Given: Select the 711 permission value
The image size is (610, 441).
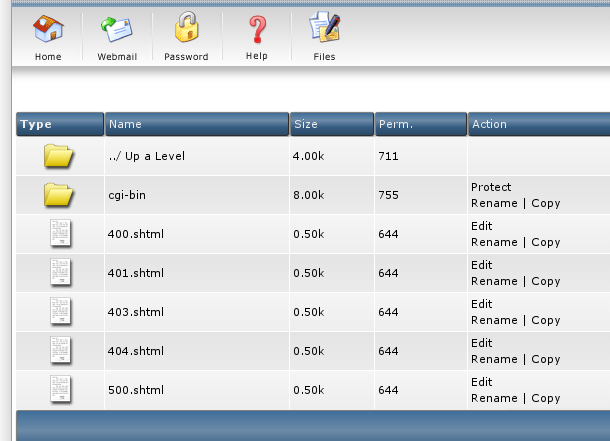Looking at the screenshot, I should pos(388,156).
